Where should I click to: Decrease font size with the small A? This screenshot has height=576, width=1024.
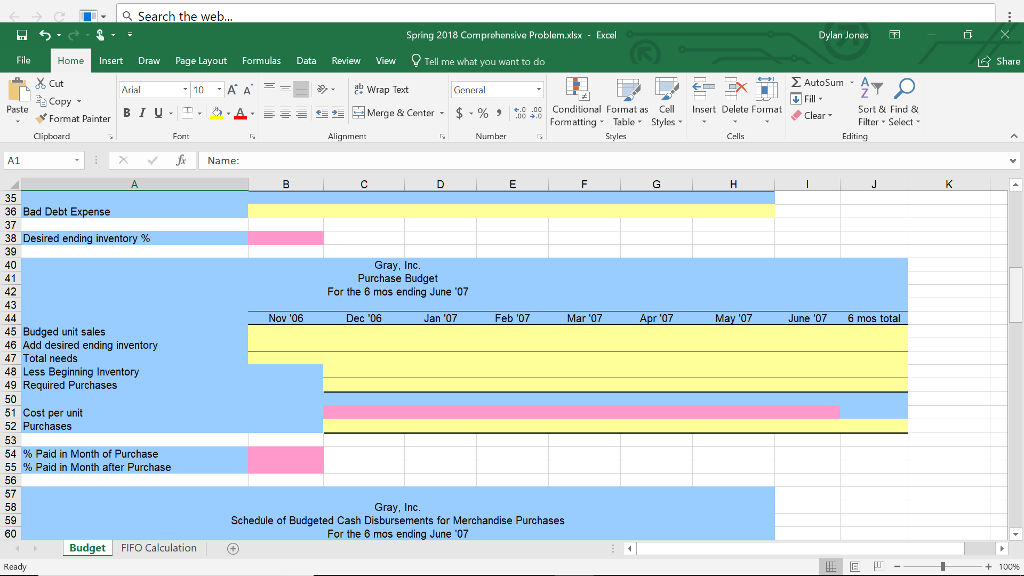pos(248,90)
